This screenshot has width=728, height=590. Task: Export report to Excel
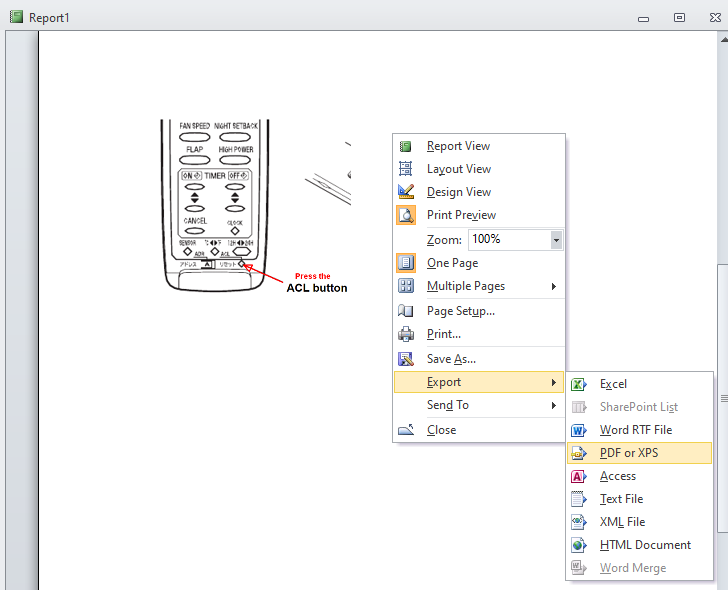639,384
